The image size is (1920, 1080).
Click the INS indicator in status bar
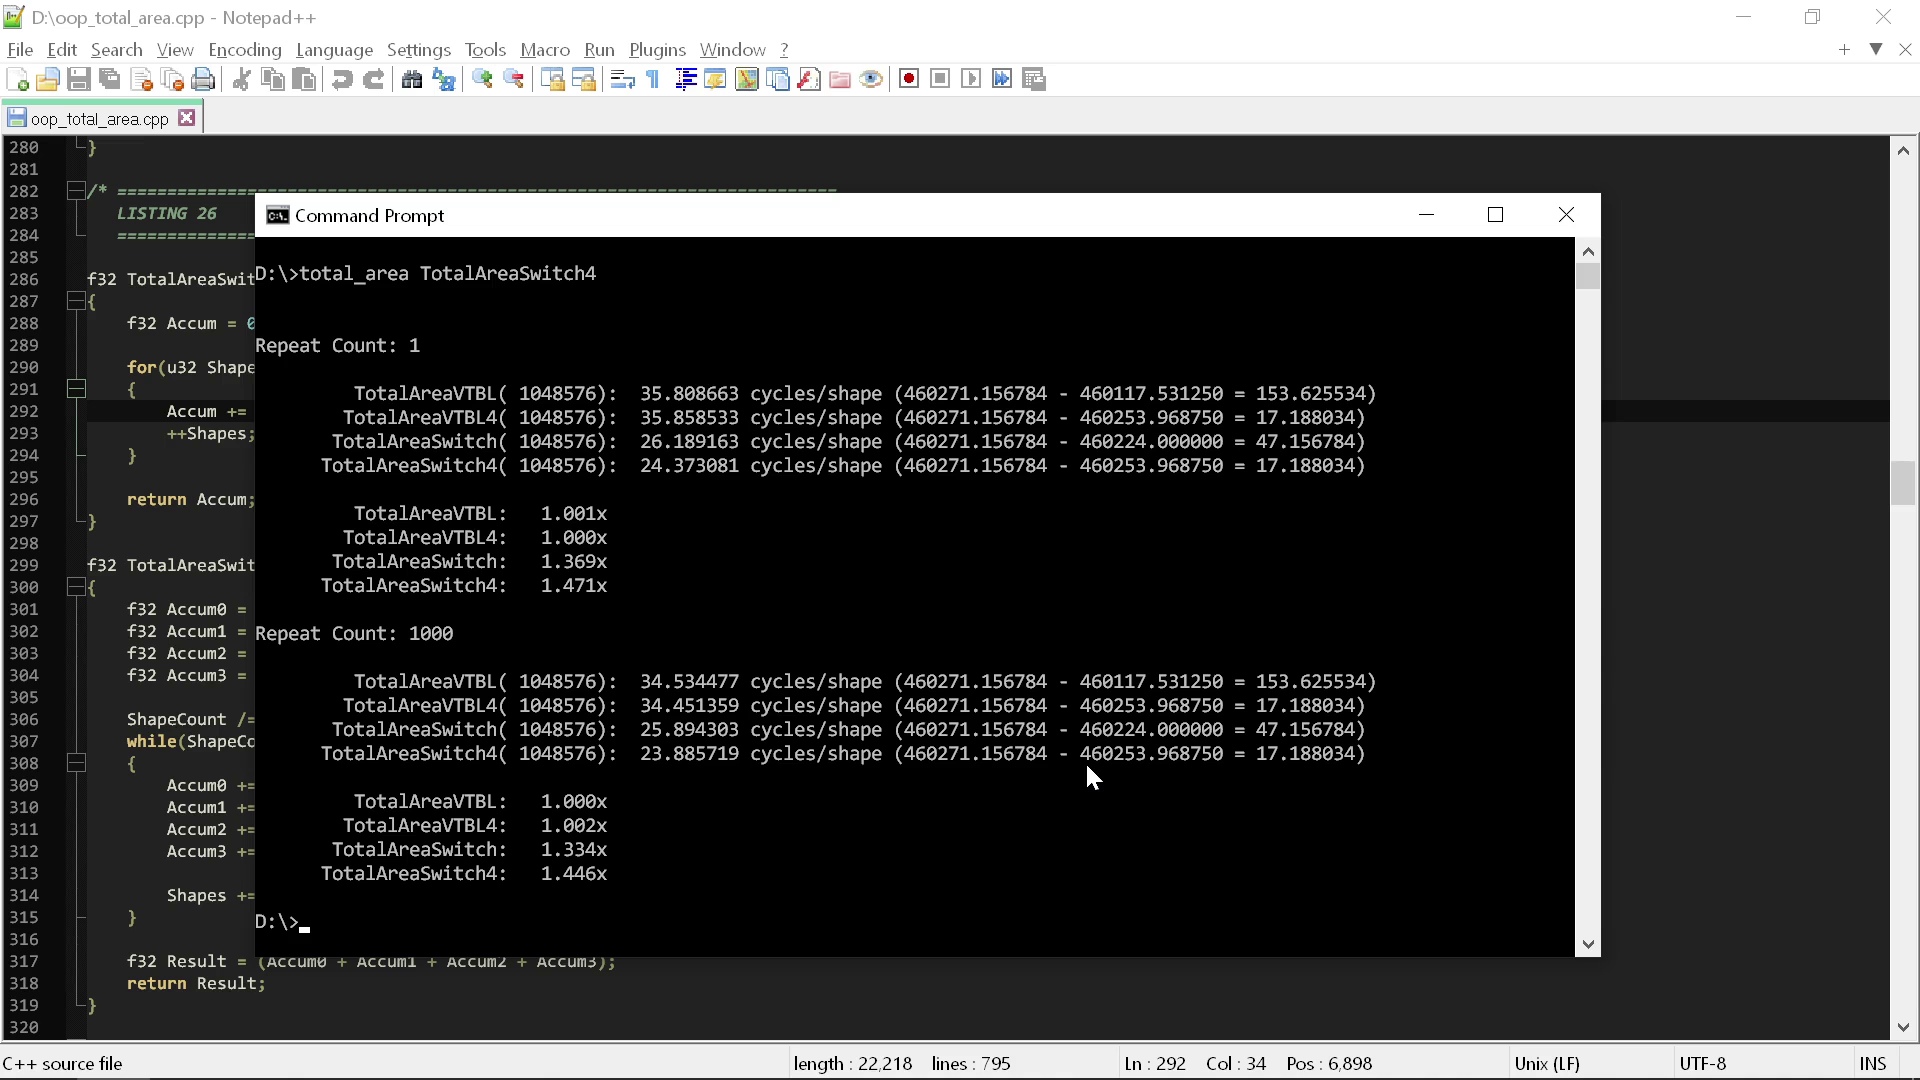pyautogui.click(x=1872, y=1063)
